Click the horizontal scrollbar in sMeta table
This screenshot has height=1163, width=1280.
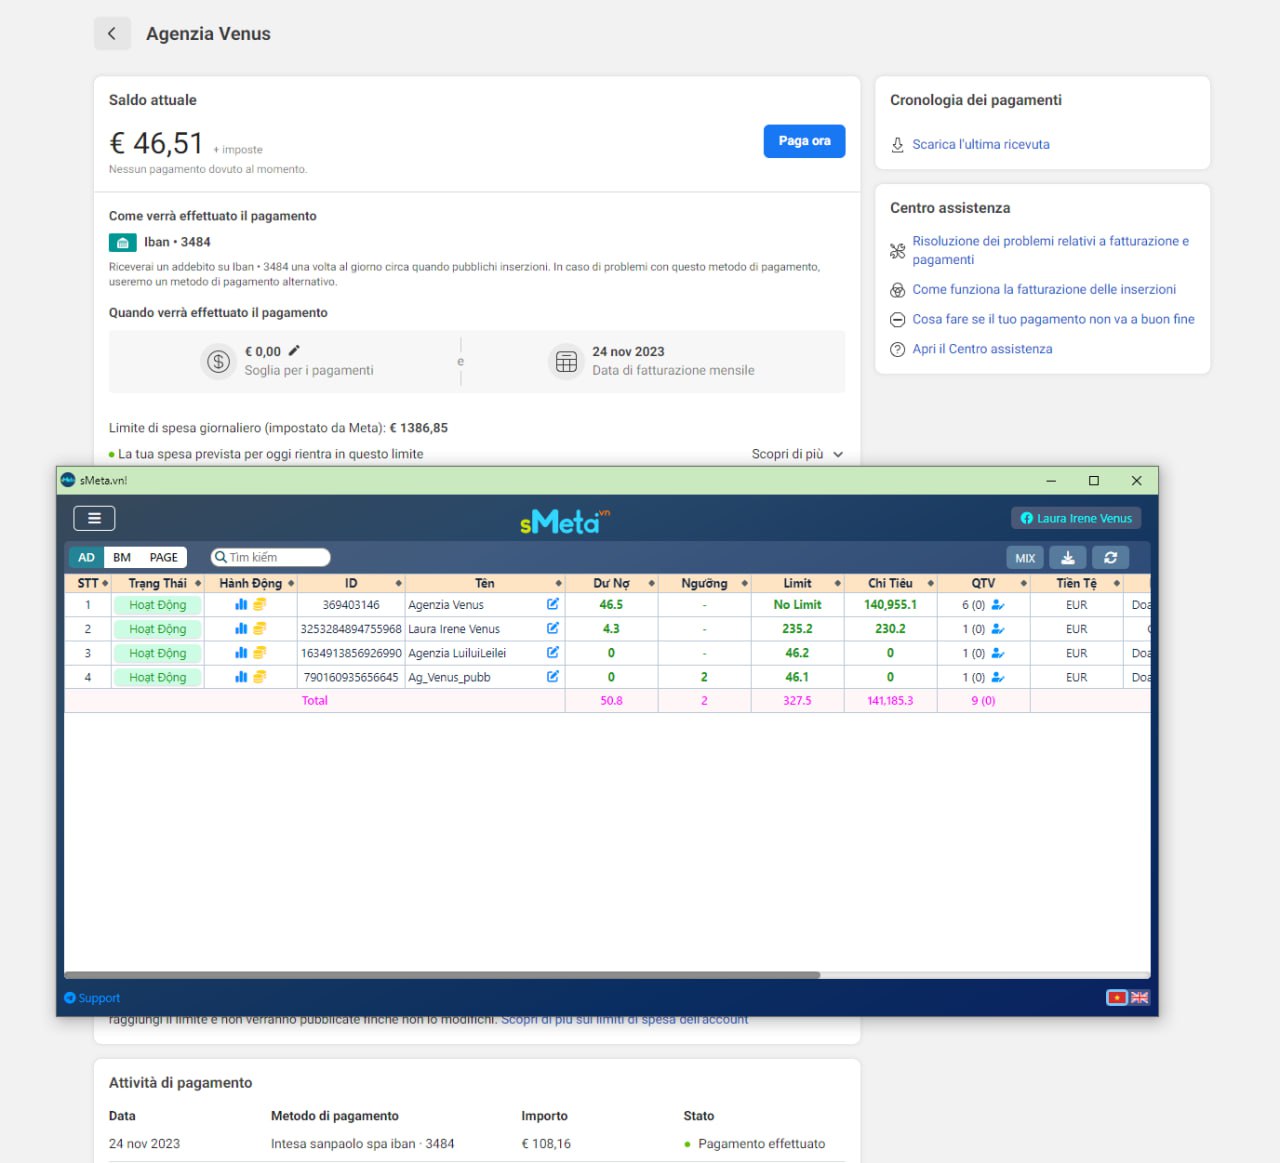pyautogui.click(x=442, y=974)
